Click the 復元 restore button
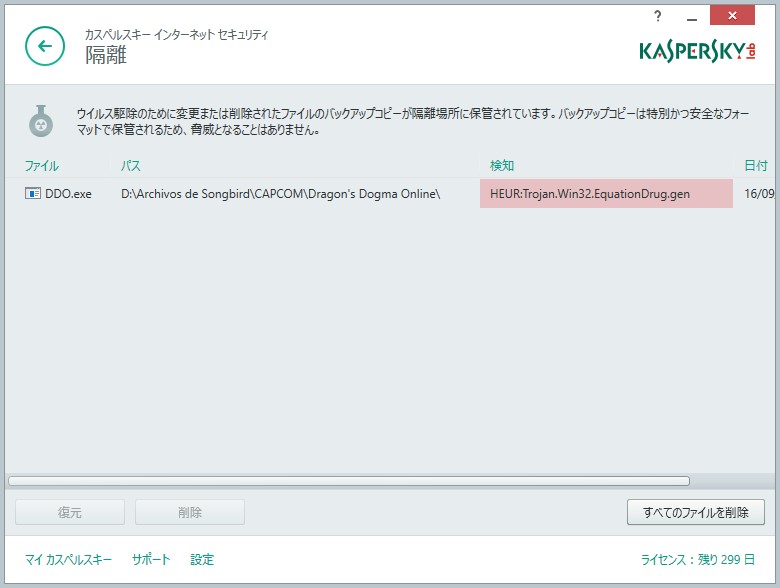 pos(70,512)
